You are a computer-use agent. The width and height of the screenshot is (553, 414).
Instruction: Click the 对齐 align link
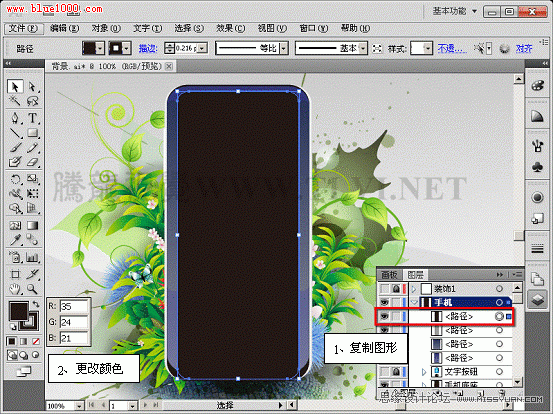point(524,48)
